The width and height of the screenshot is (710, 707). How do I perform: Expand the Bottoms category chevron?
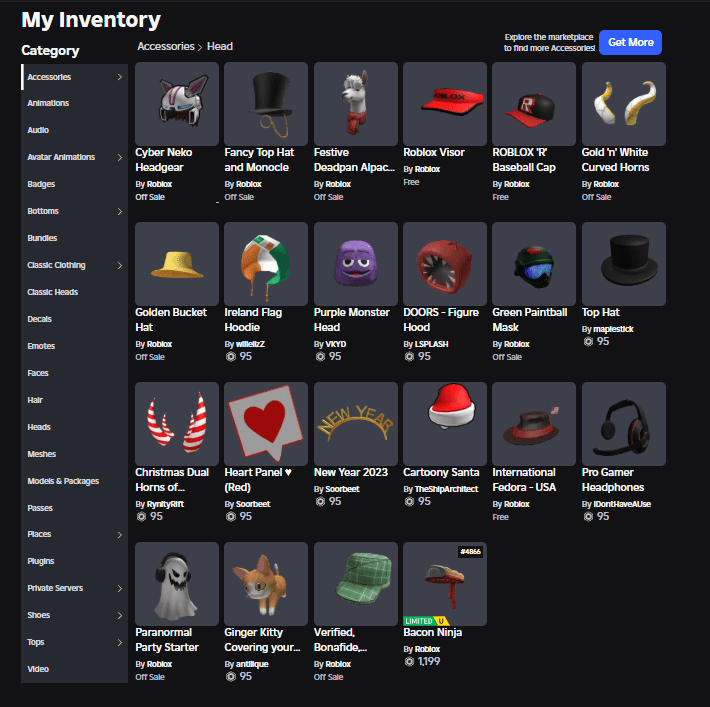(120, 211)
